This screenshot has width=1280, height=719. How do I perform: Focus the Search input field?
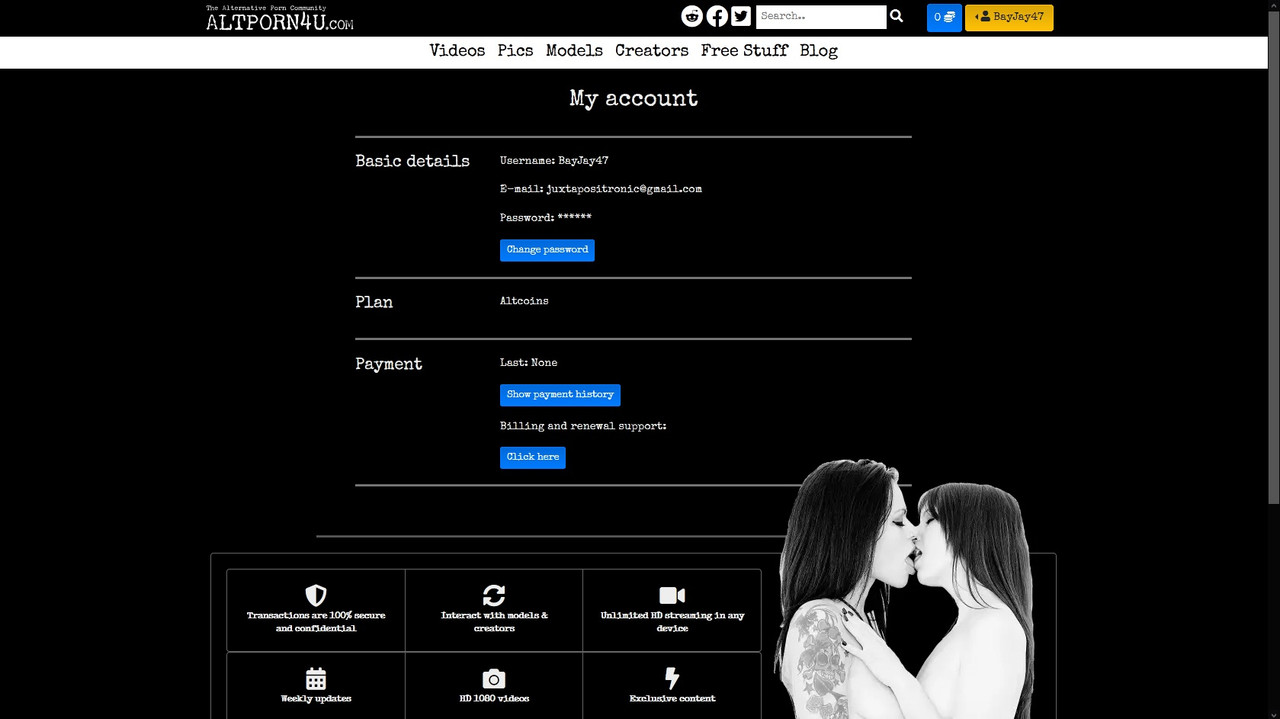point(821,17)
